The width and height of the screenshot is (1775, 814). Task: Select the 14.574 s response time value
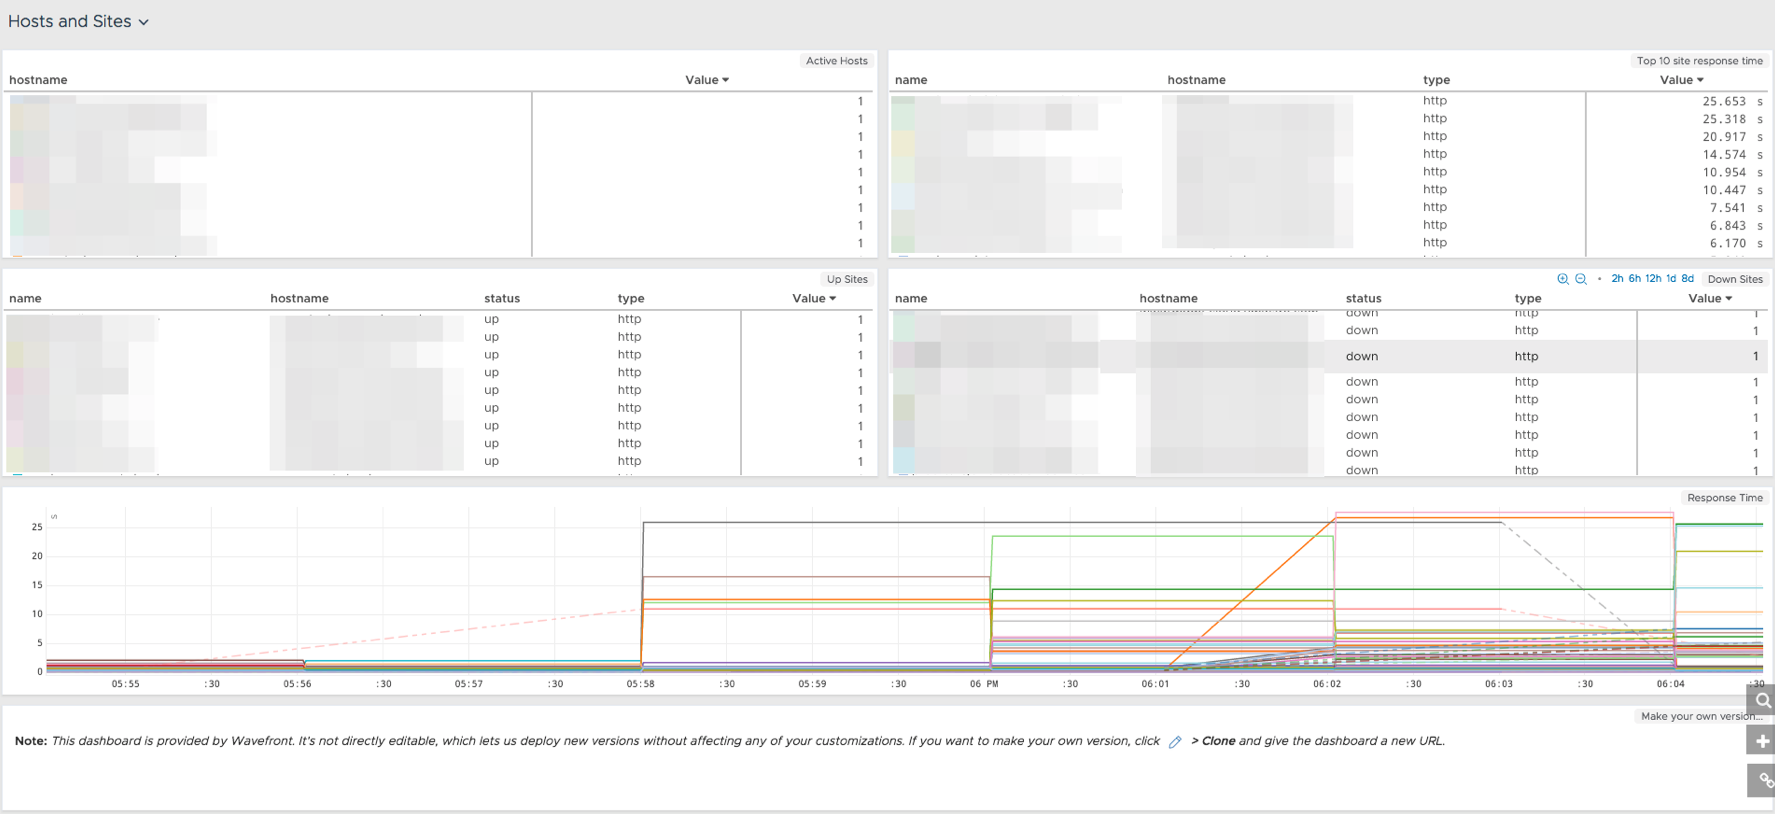1732,155
